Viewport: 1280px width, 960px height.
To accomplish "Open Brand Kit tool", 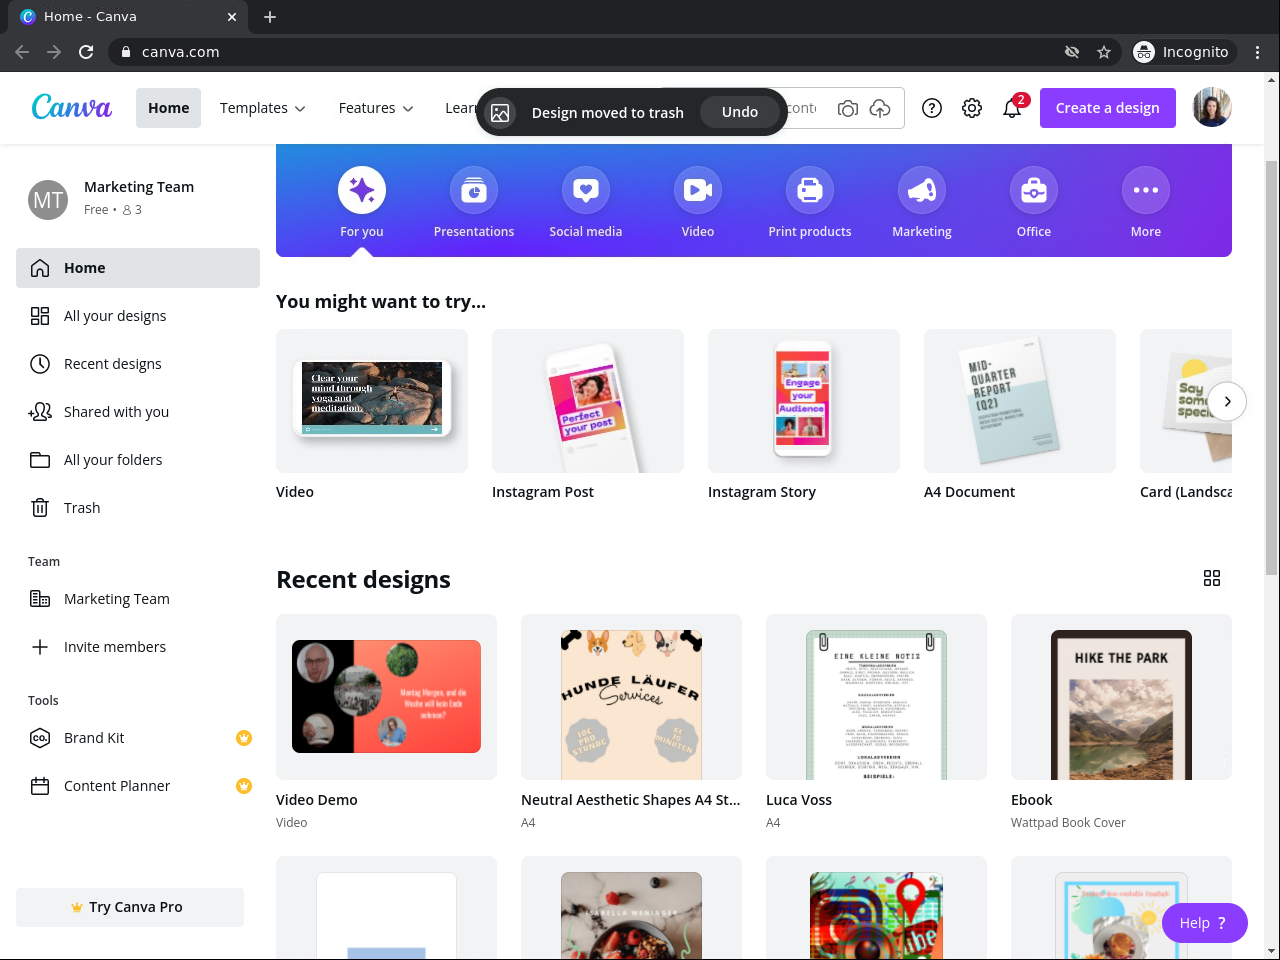I will pyautogui.click(x=138, y=738).
